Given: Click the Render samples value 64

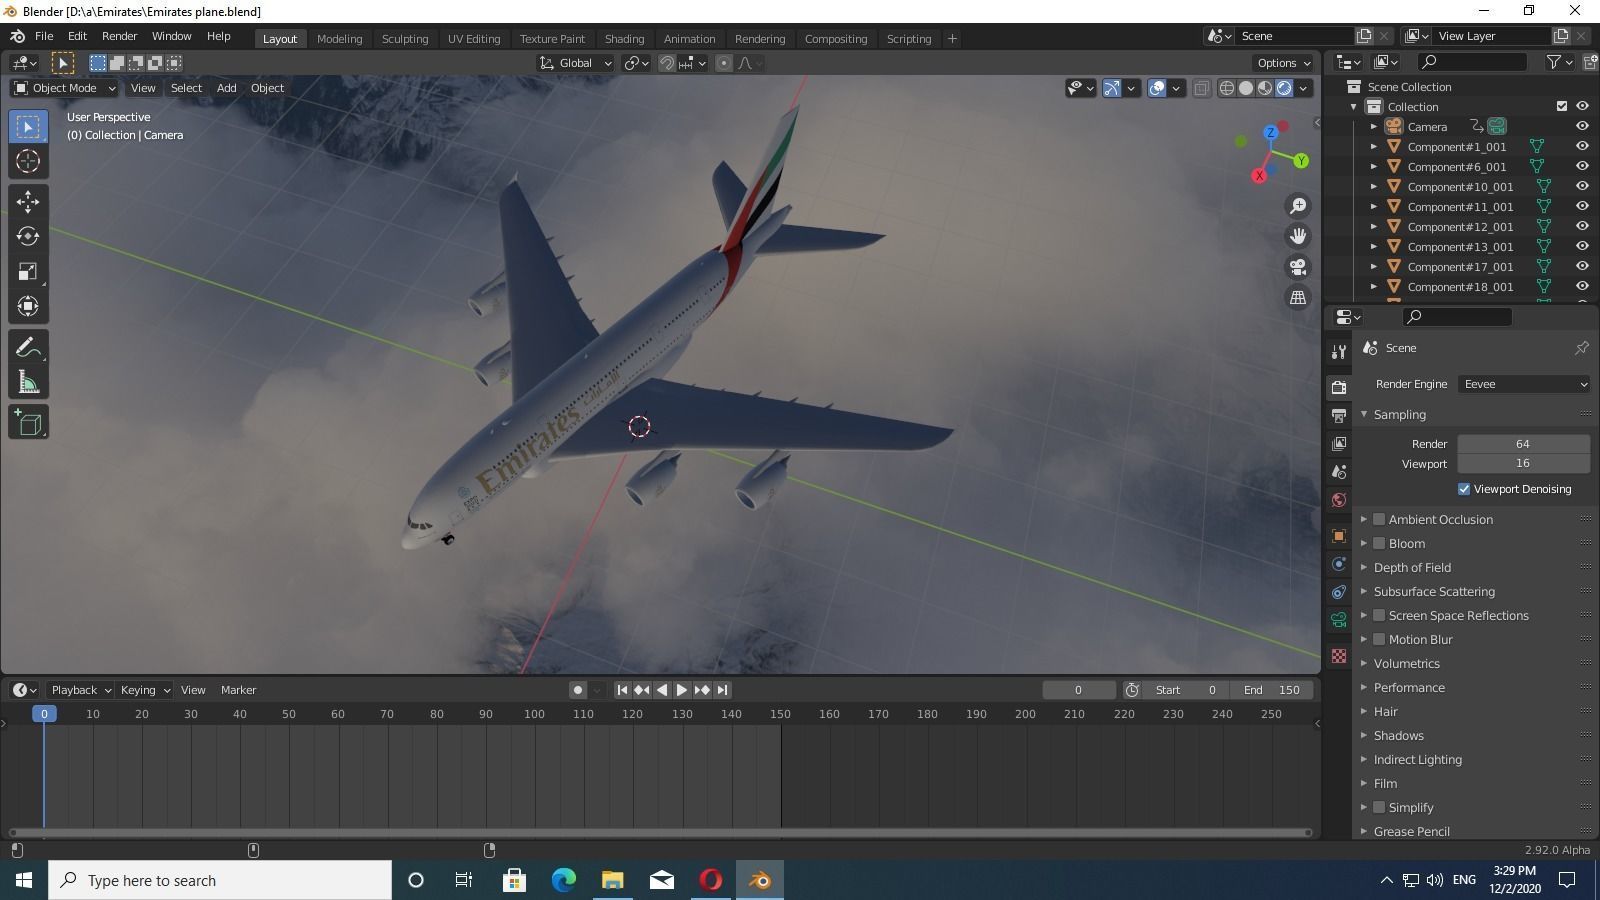Looking at the screenshot, I should click(1523, 444).
